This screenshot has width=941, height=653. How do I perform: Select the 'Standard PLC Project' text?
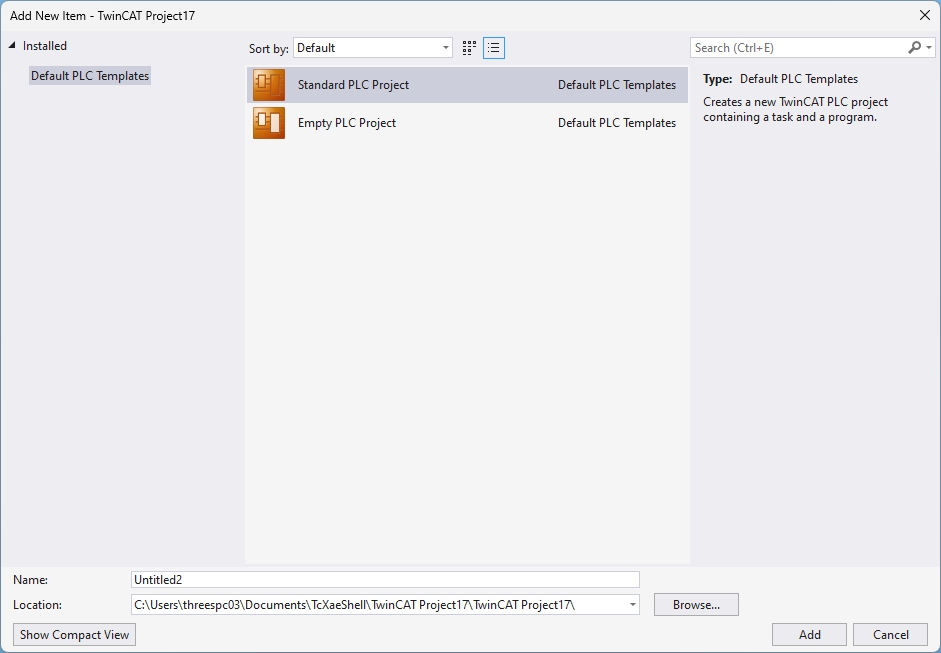353,85
